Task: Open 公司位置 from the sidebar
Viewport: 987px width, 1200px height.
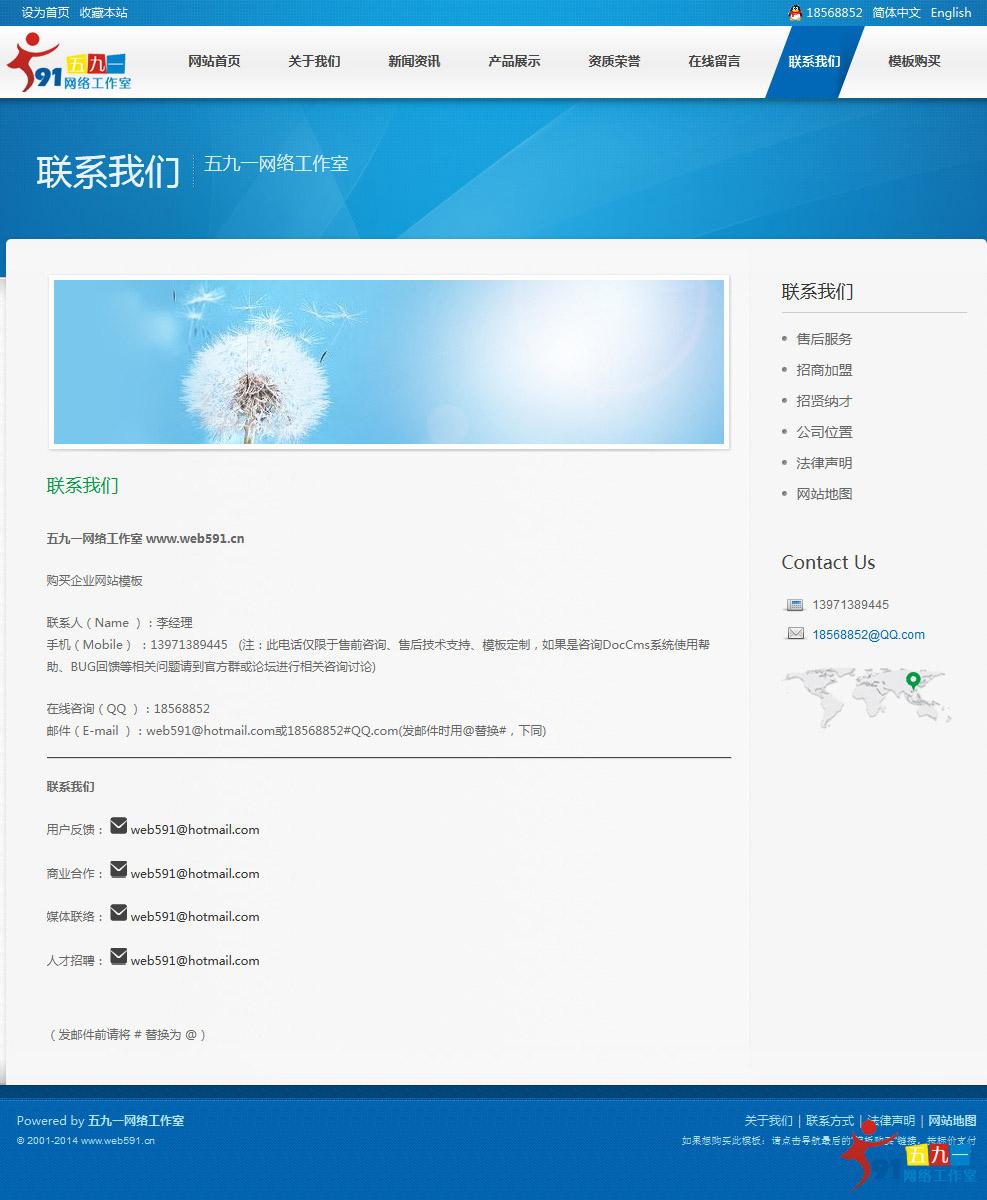Action: [x=823, y=431]
